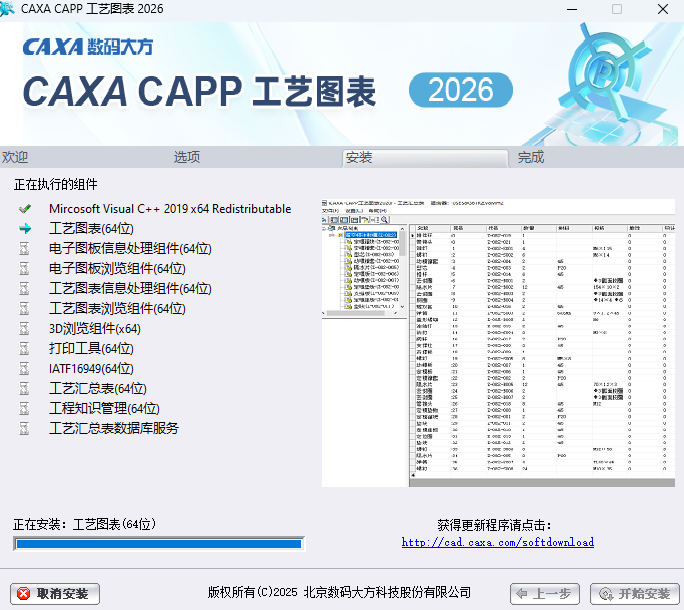The image size is (684, 610).
Task: Click the green checkmark beside Visual C++ 2019
Action: (25, 209)
